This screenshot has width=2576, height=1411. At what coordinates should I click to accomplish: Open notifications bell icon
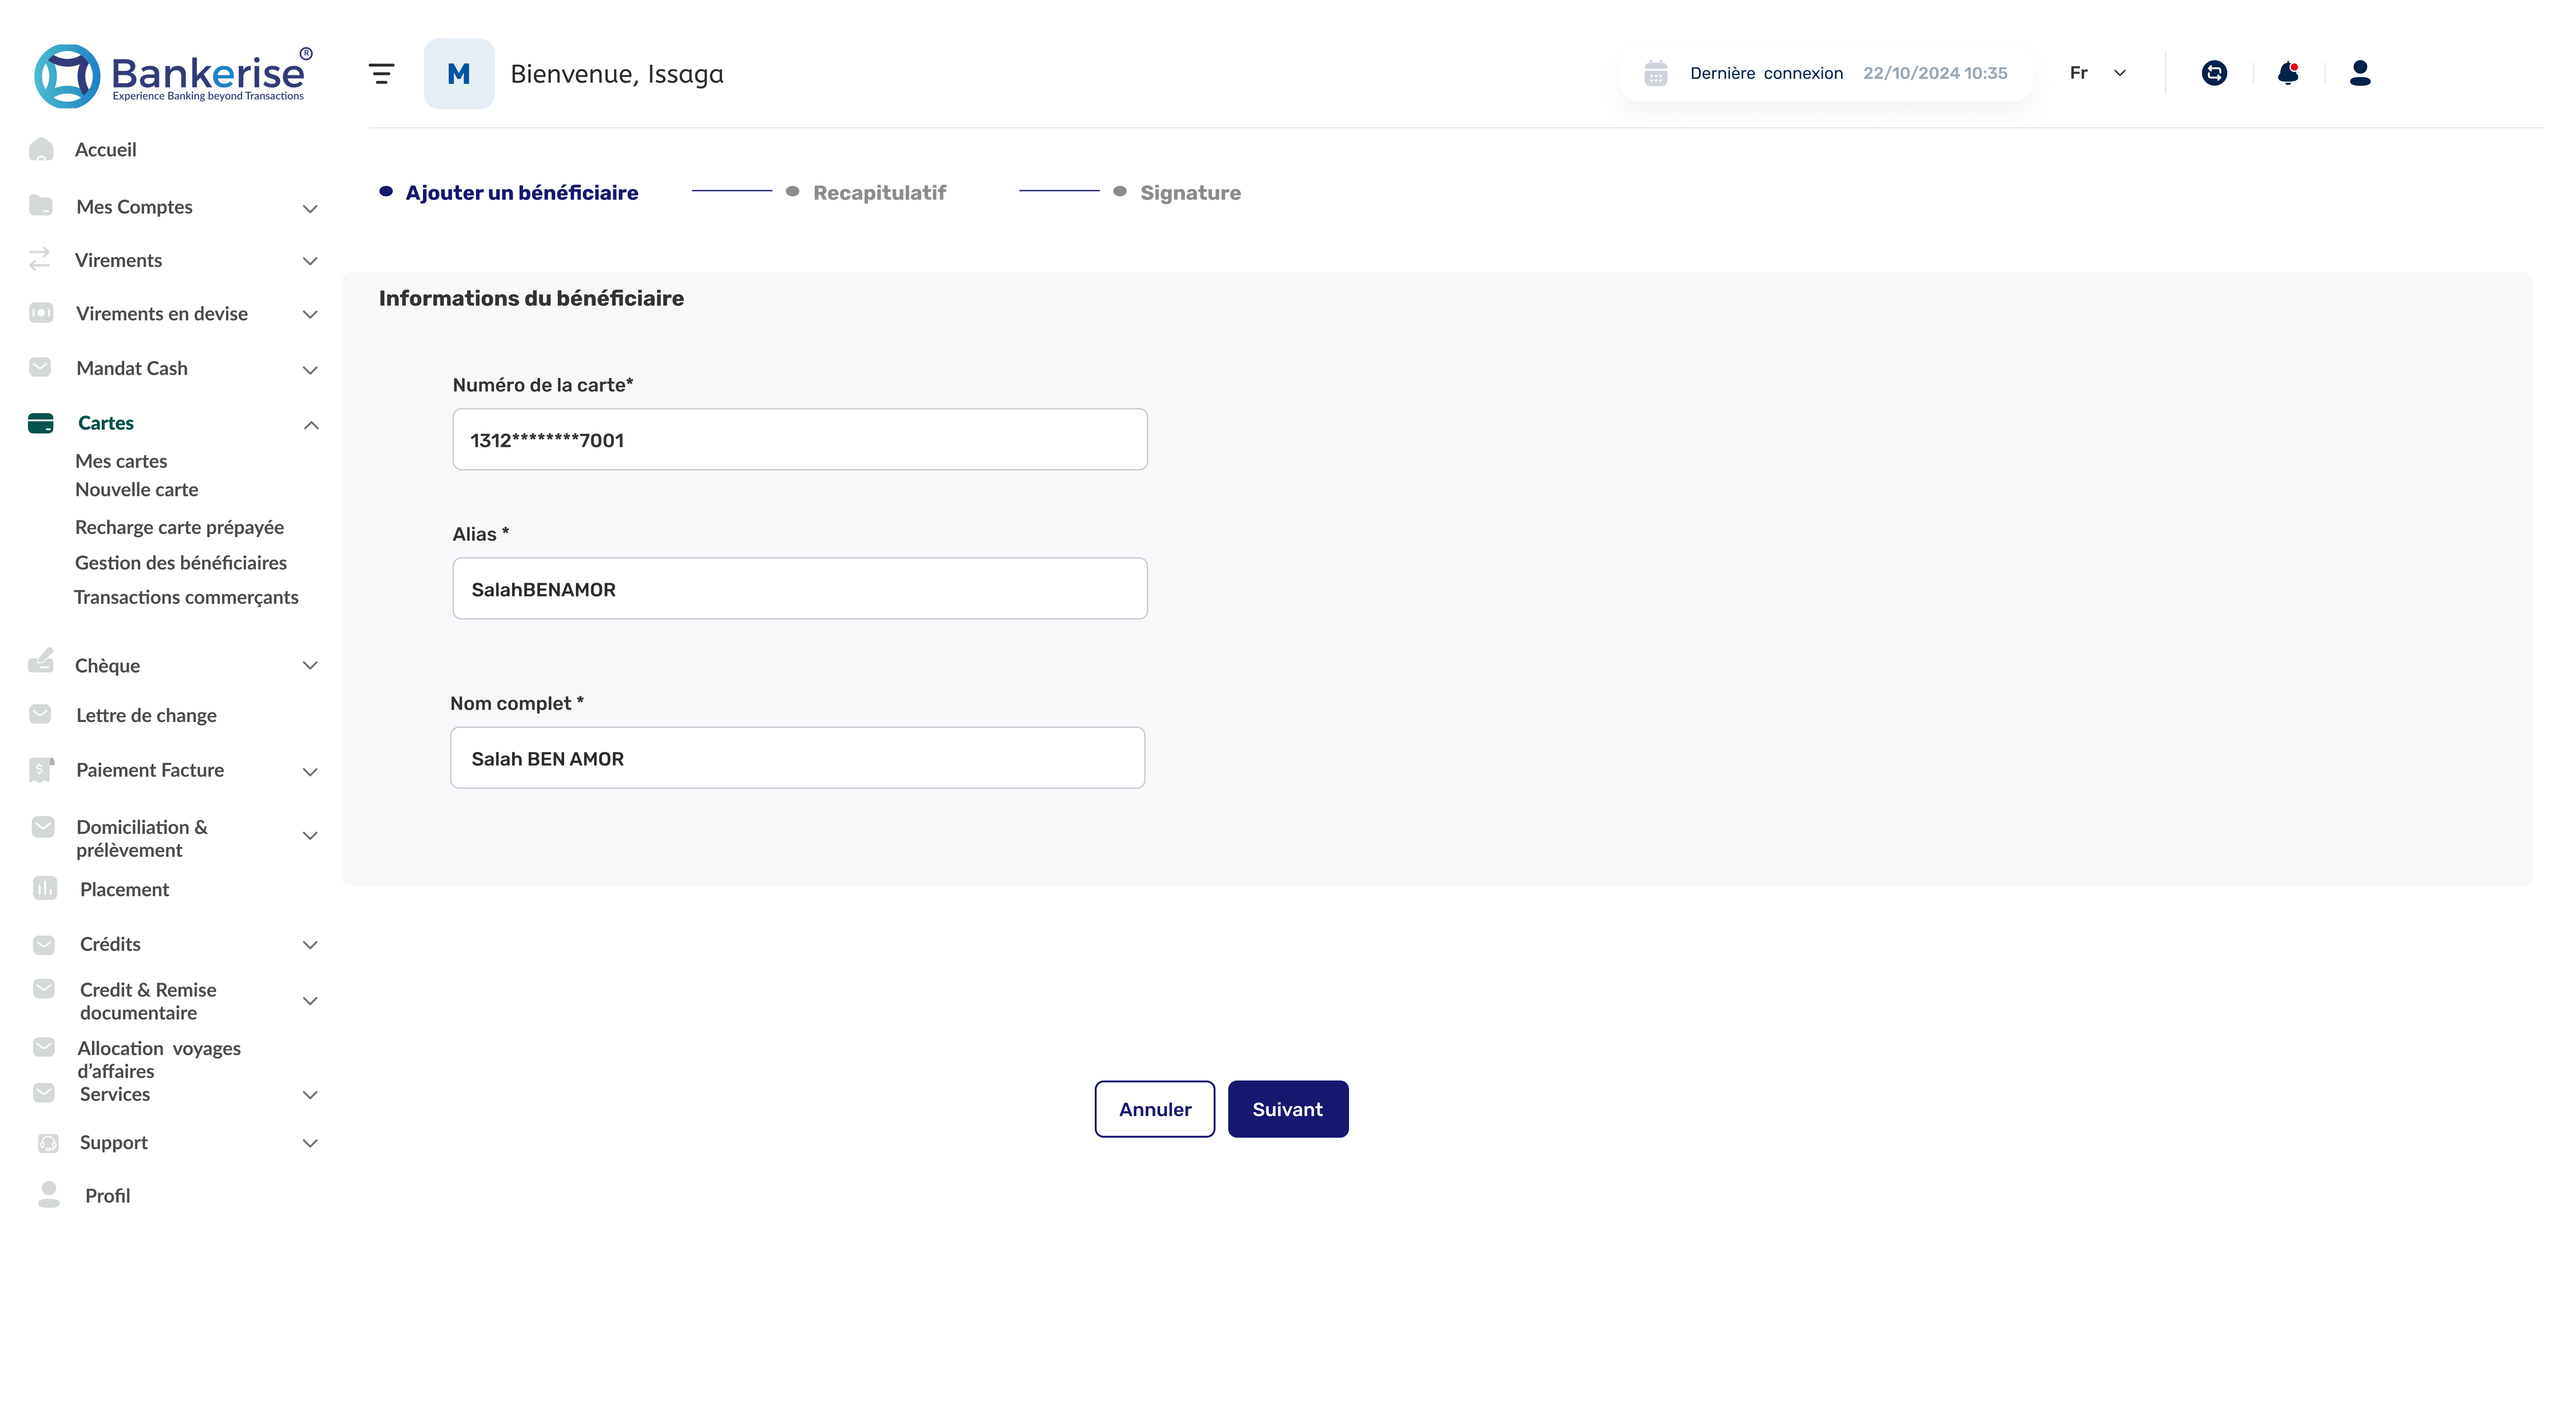click(x=2288, y=73)
